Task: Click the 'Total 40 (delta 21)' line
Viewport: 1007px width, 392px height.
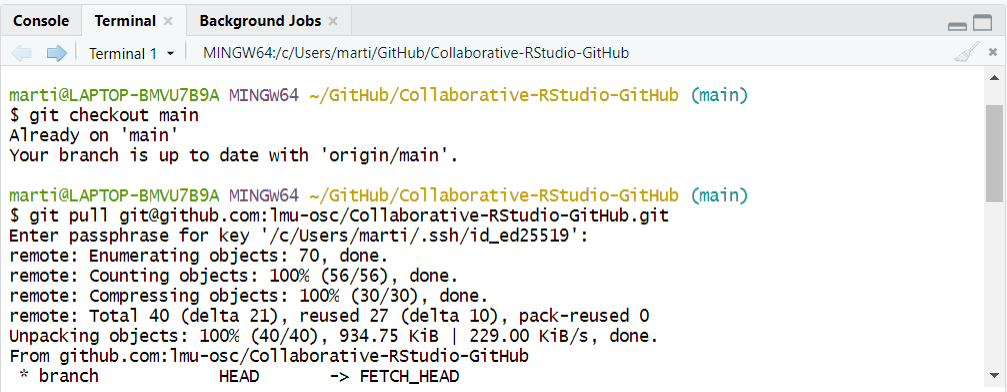Action: pyautogui.click(x=329, y=316)
